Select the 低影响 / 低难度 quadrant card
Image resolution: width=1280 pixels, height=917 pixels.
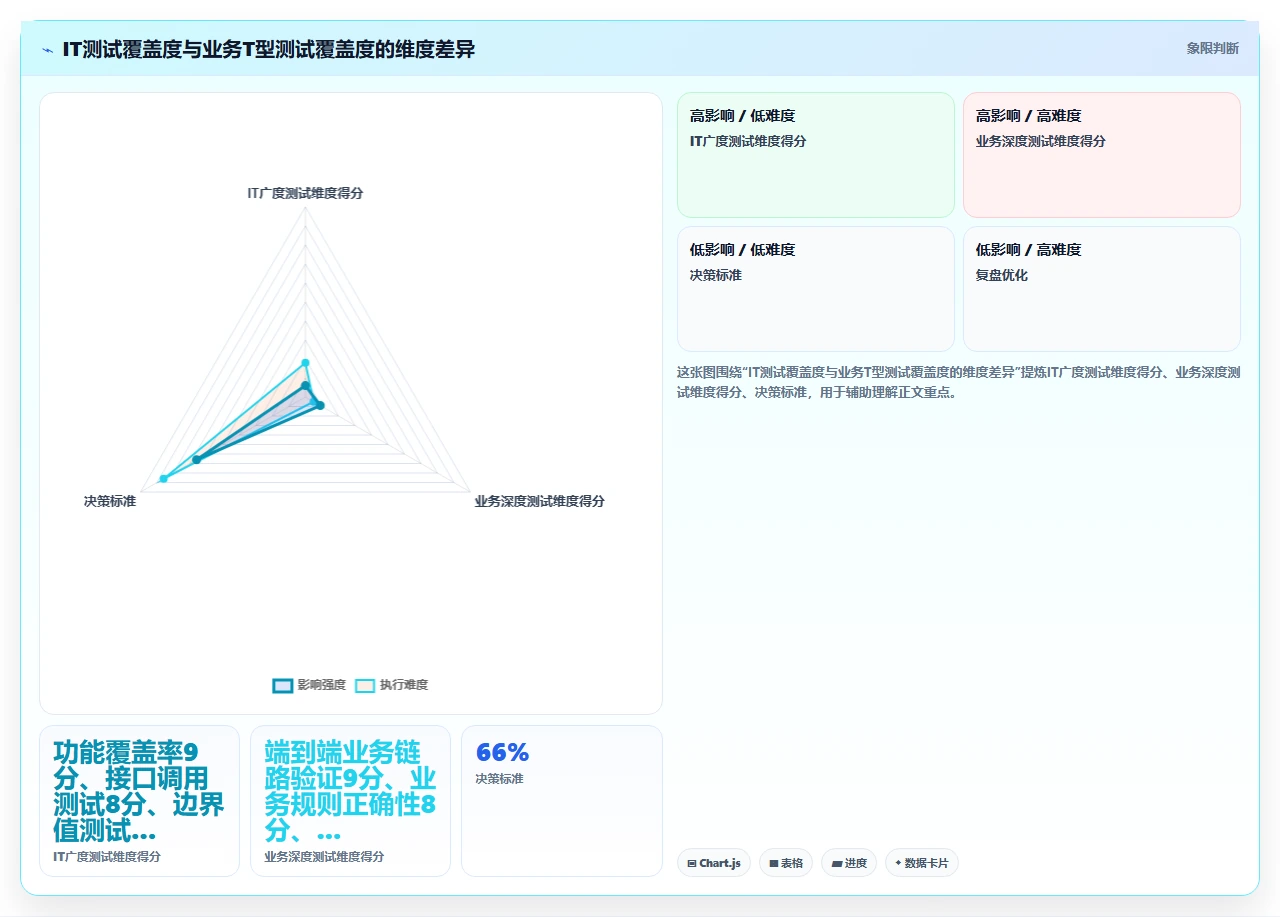click(x=816, y=289)
